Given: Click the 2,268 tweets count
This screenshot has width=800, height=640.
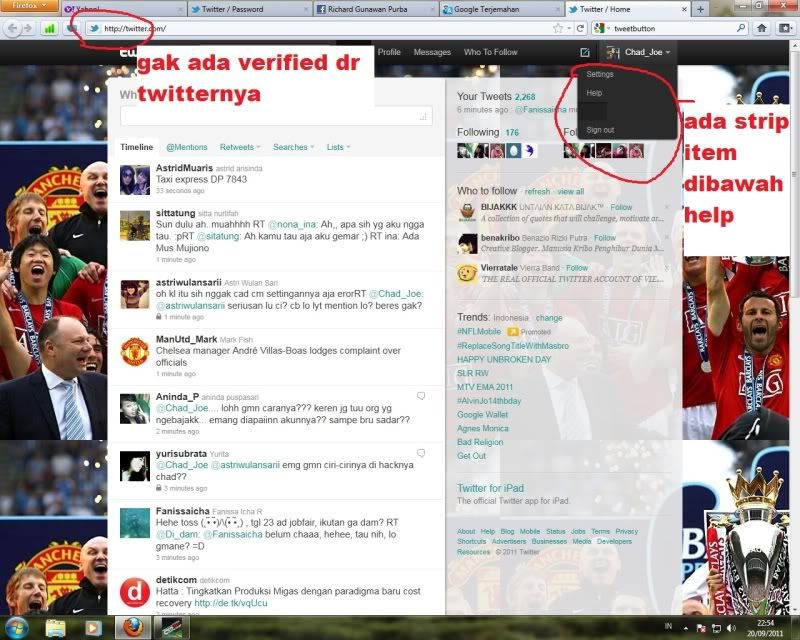Looking at the screenshot, I should pos(525,96).
